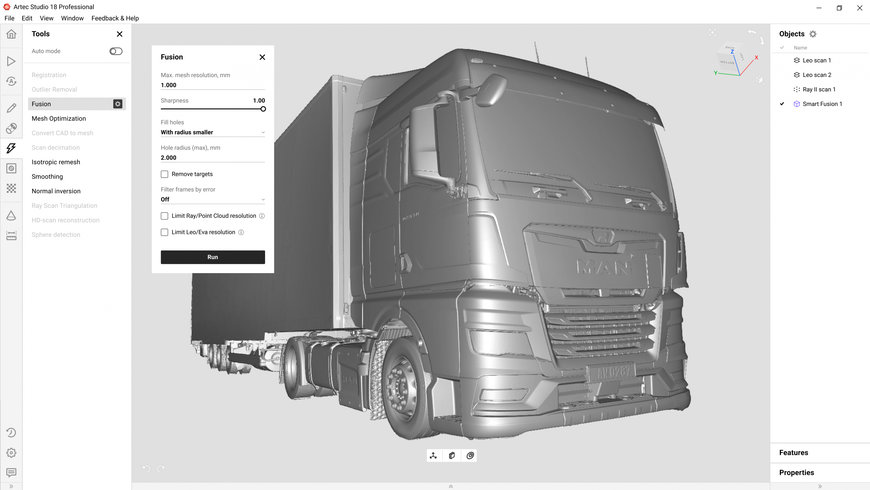Click the middle cube viewport toolbar icon
This screenshot has width=870, height=490.
[x=452, y=456]
